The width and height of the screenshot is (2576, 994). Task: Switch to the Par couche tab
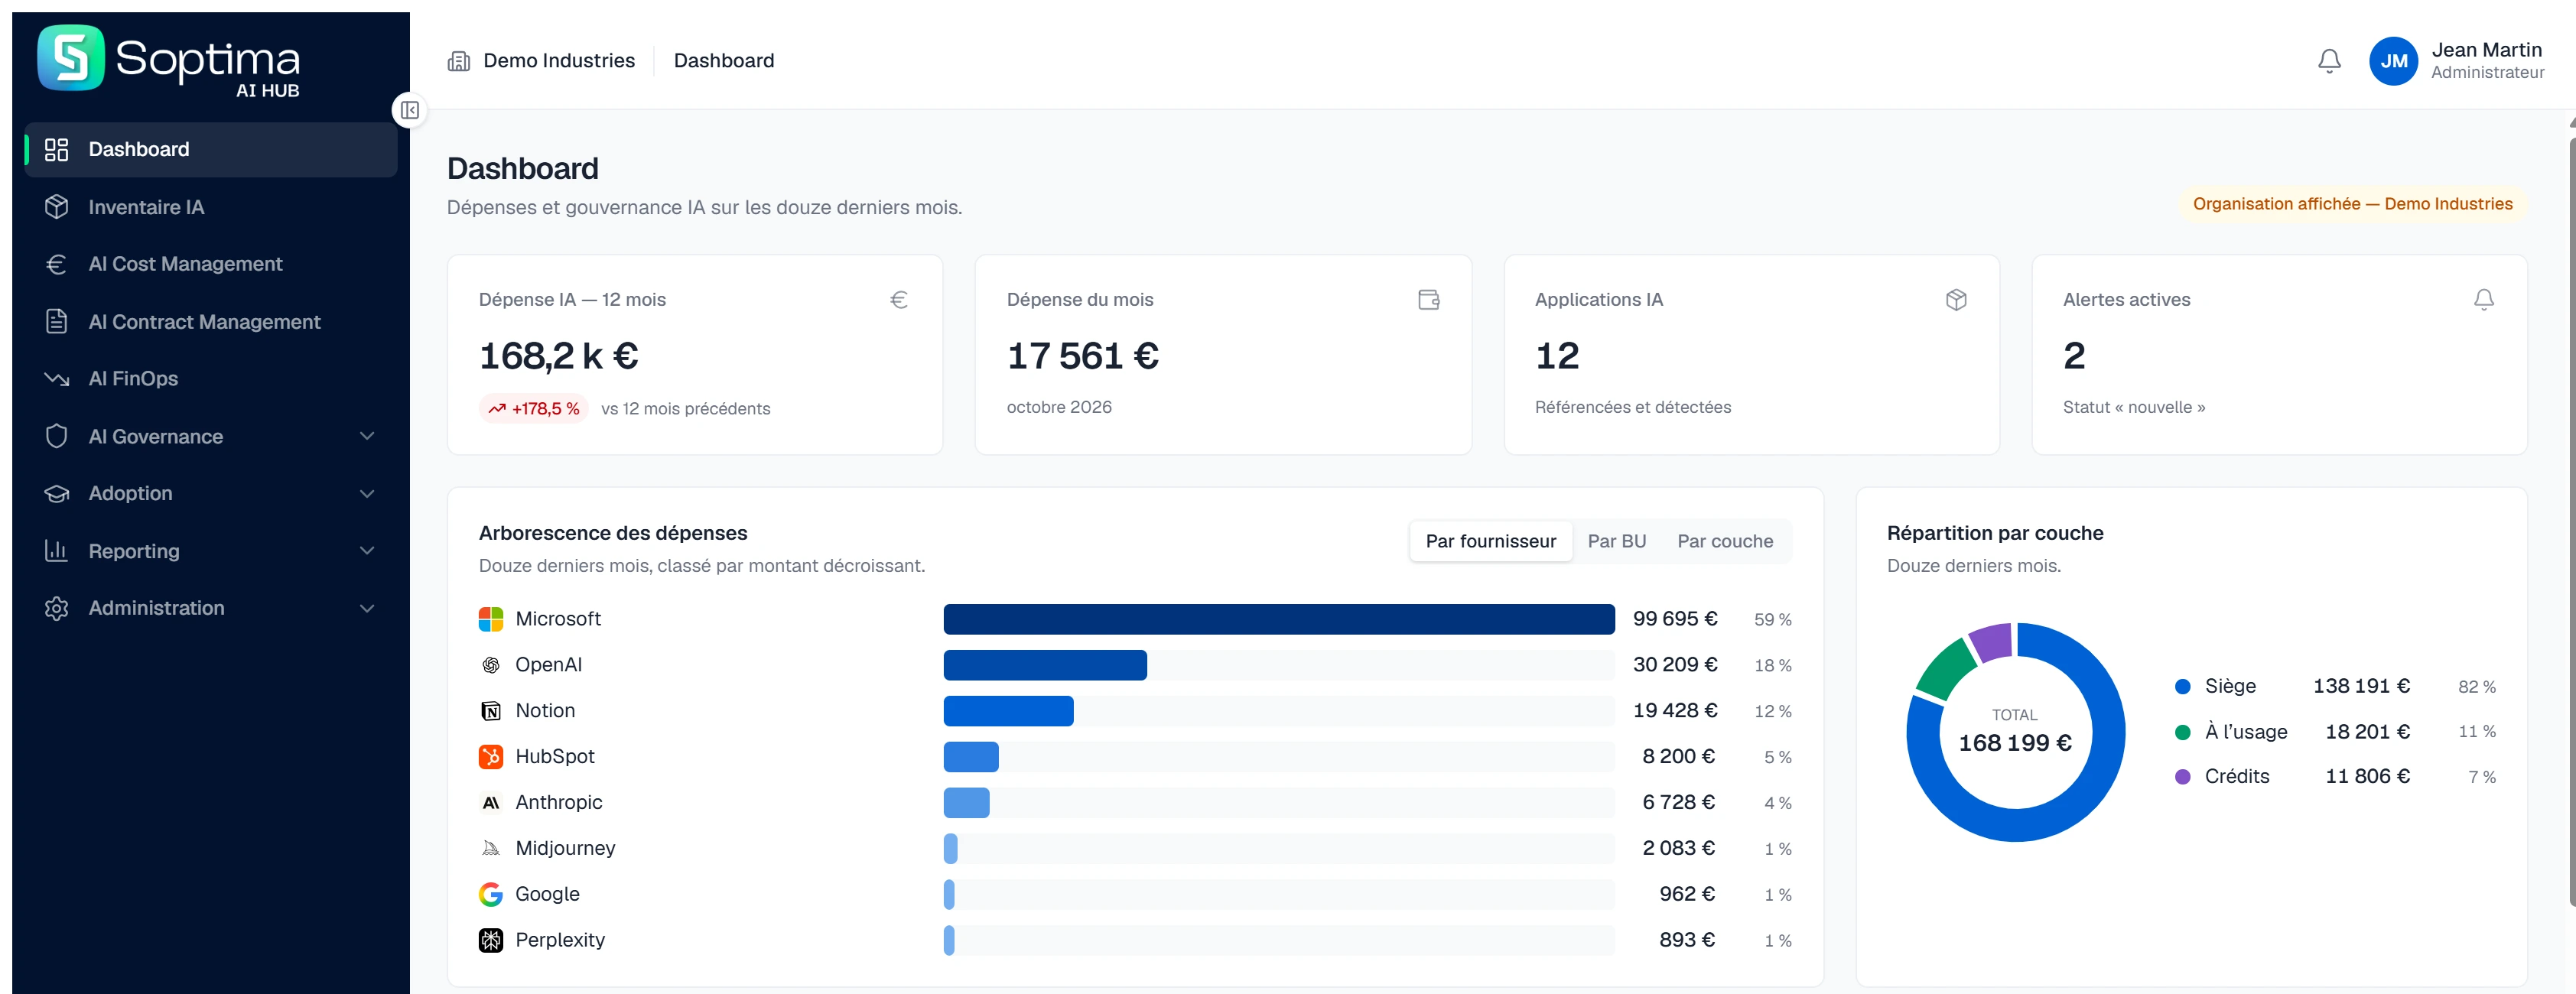(x=1724, y=541)
